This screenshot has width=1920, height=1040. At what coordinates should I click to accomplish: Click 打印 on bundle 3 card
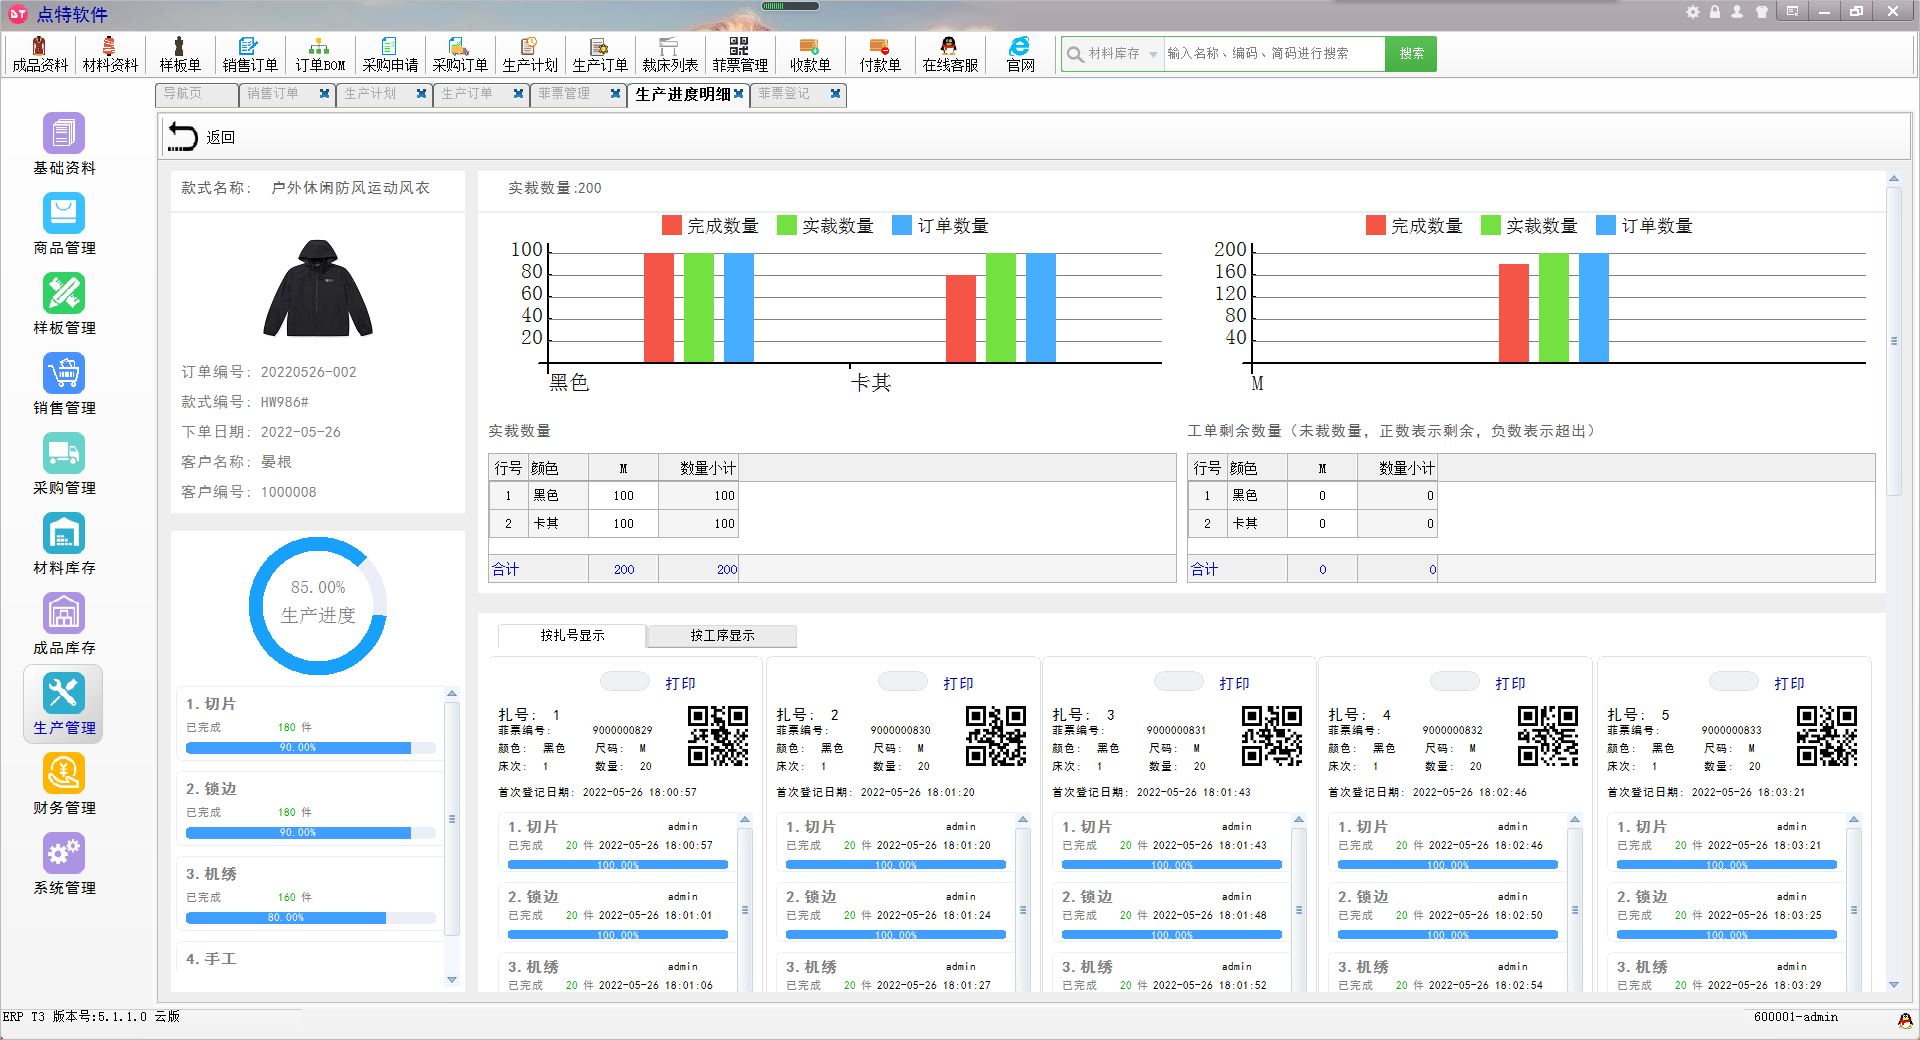1234,684
